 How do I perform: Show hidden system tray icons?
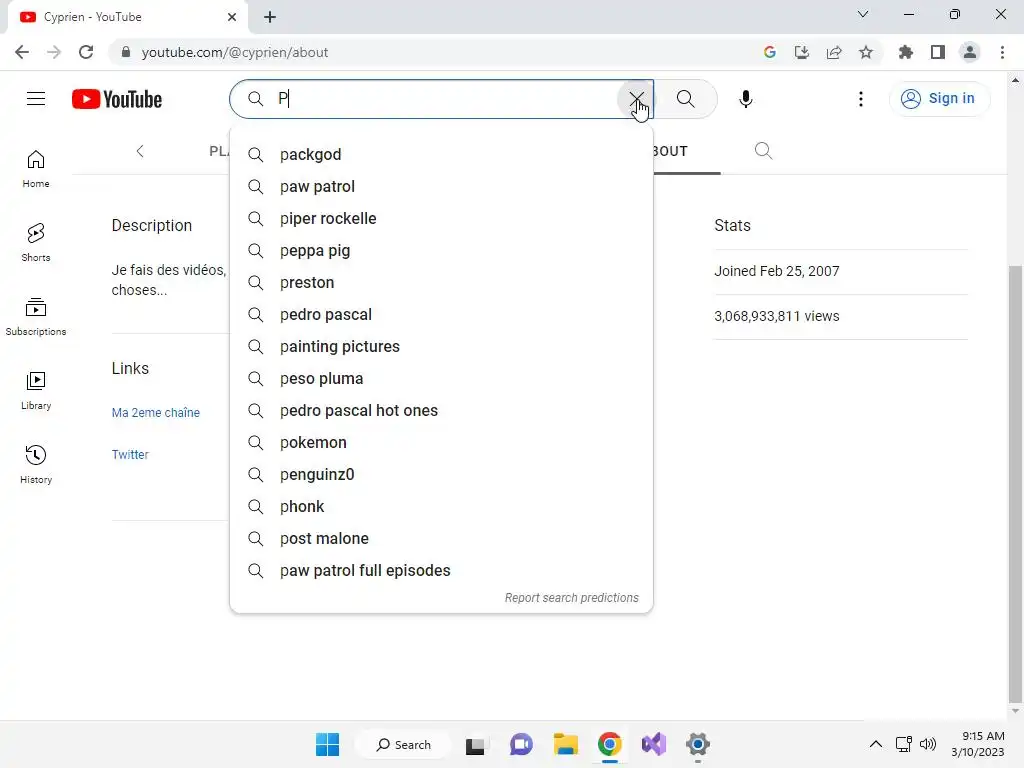875,744
